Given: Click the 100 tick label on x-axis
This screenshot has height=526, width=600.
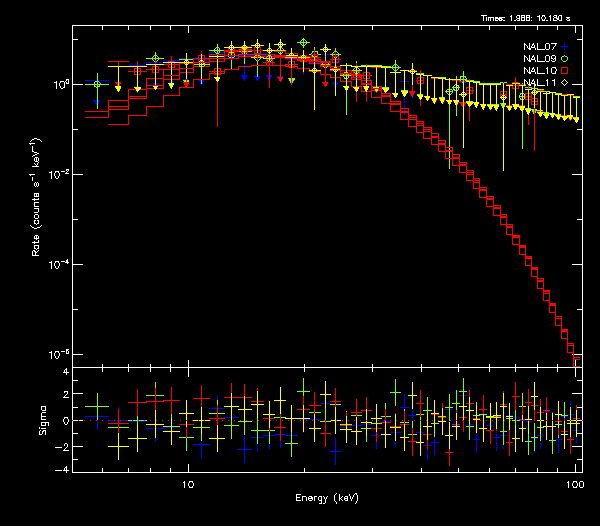Looking at the screenshot, I should pos(574,484).
